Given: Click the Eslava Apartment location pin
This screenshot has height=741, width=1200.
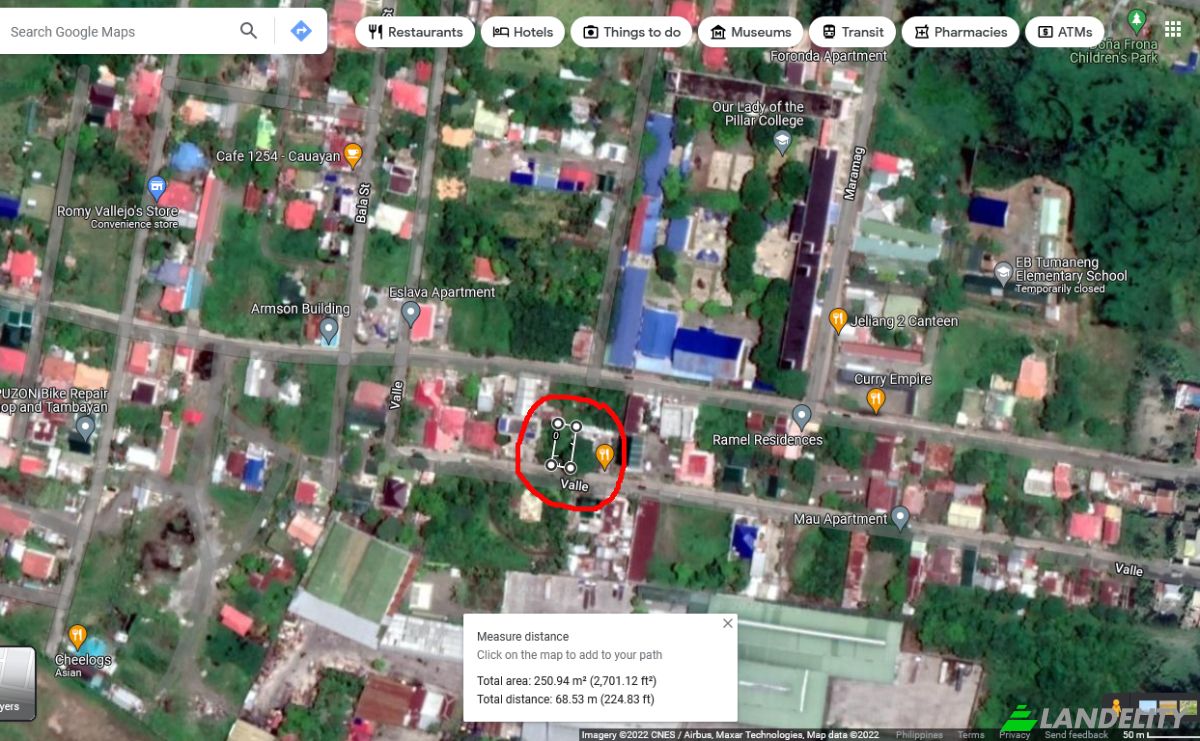Looking at the screenshot, I should [410, 313].
